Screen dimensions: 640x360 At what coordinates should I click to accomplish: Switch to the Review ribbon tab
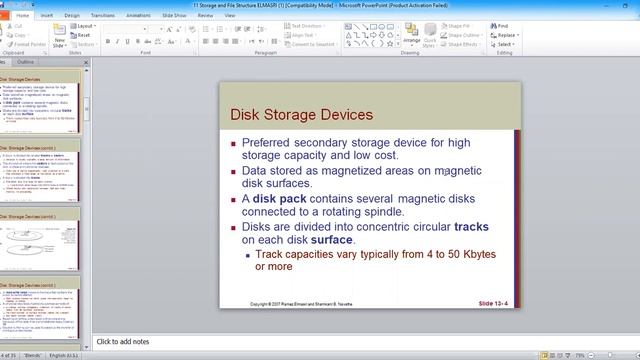(x=205, y=16)
